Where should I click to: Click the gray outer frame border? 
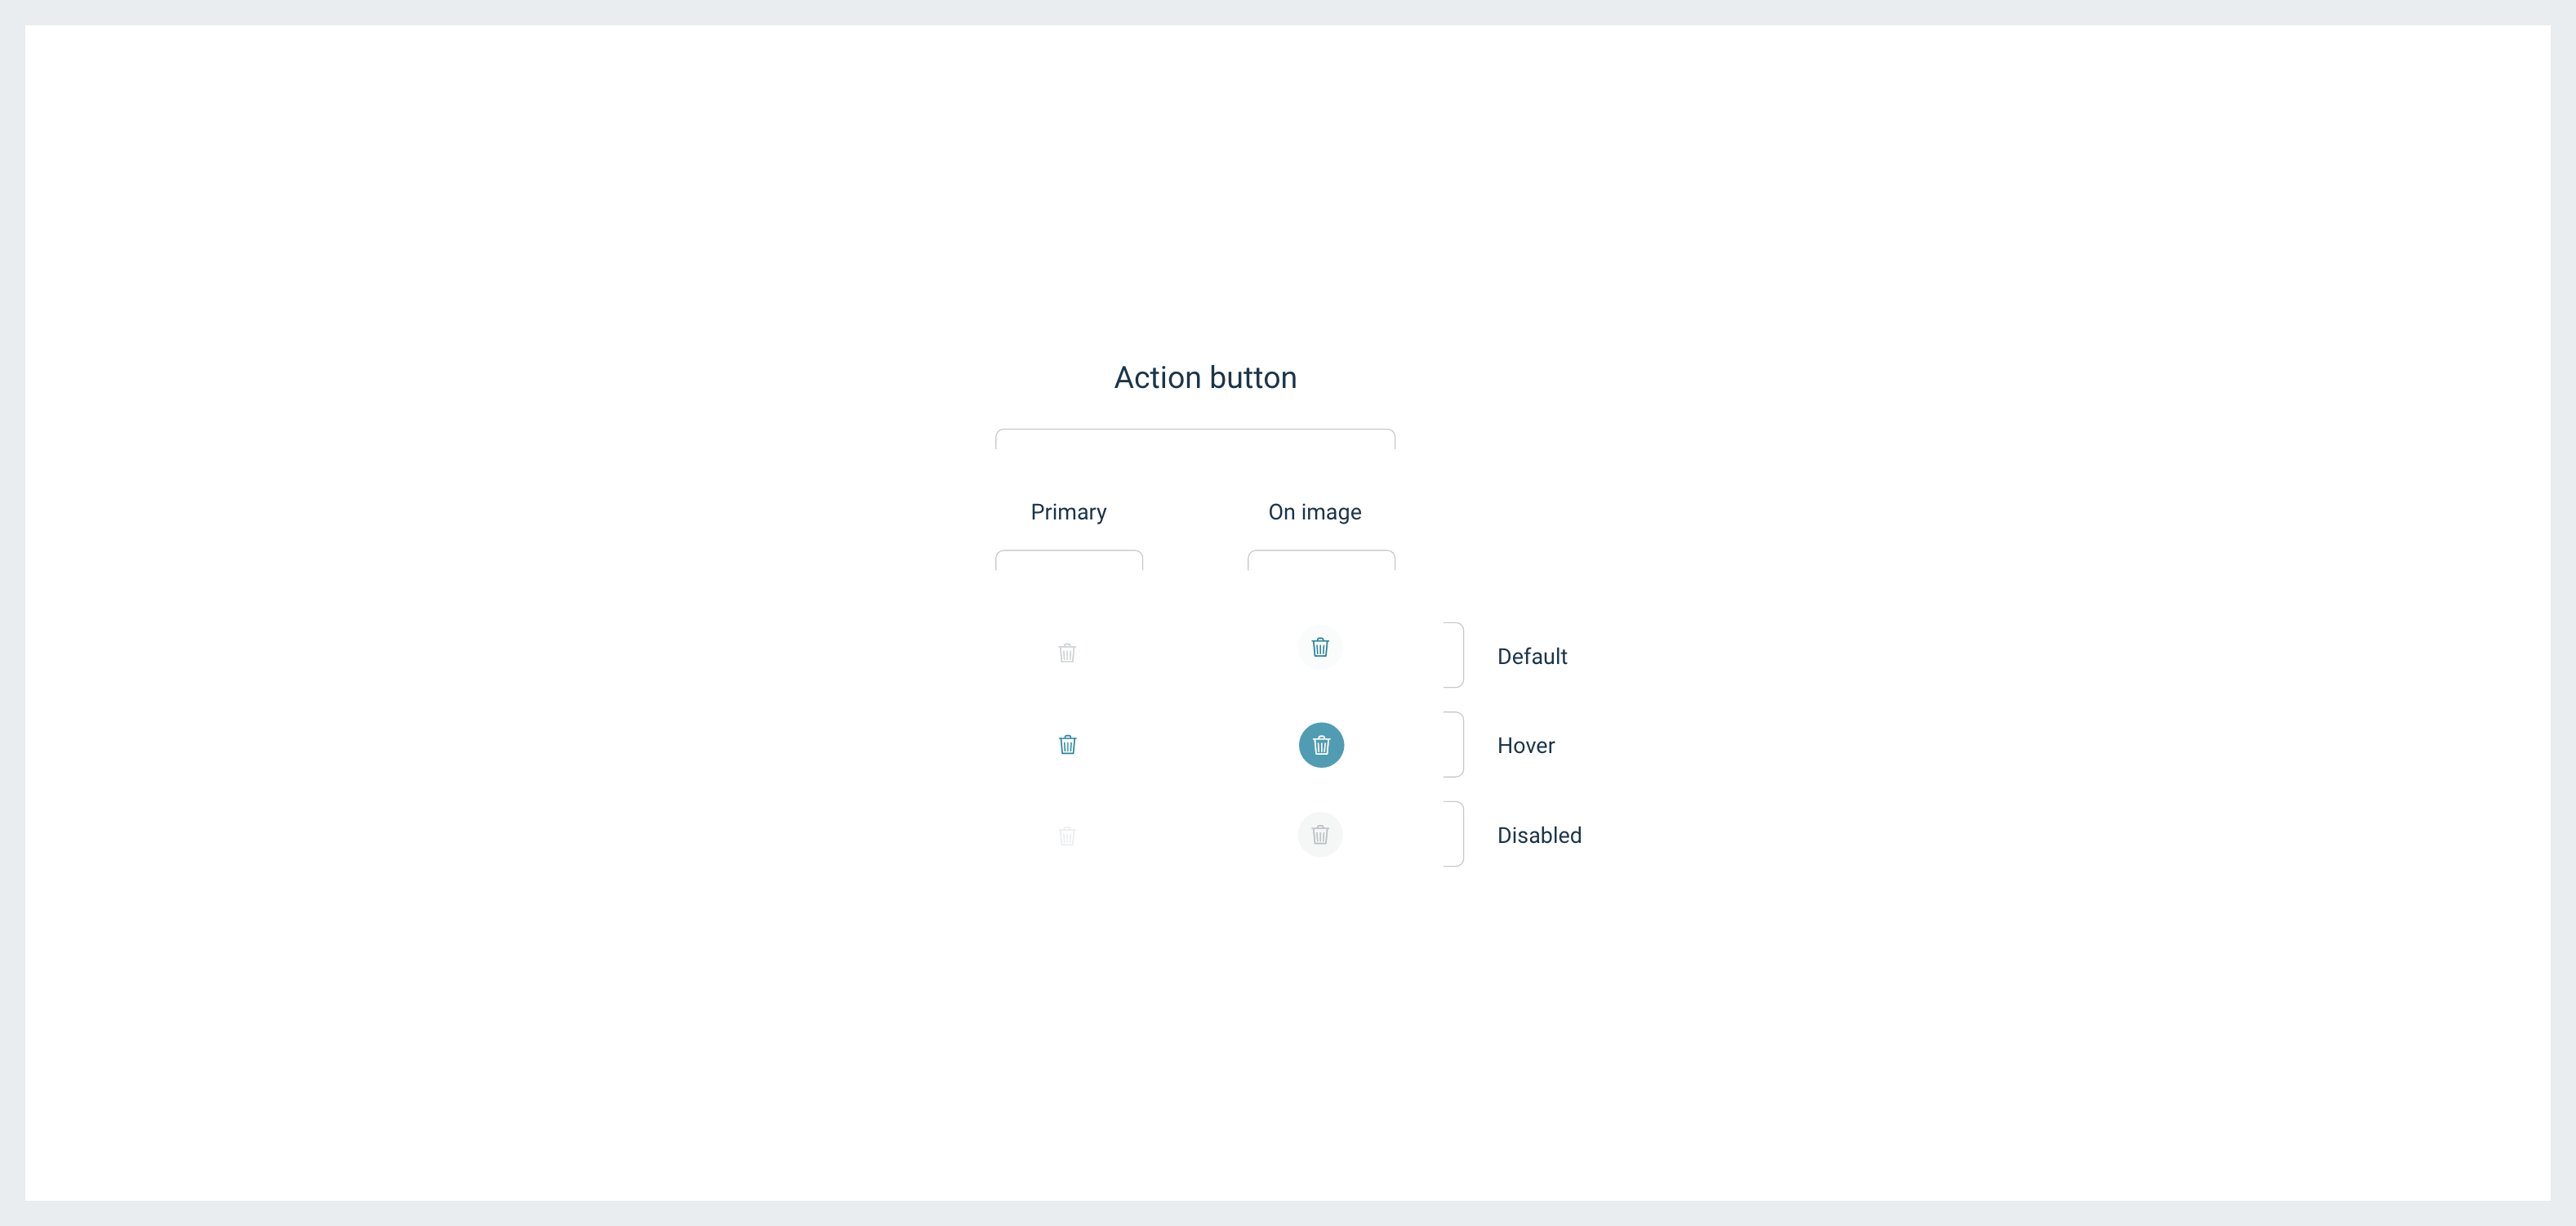pyautogui.click(x=1288, y=12)
